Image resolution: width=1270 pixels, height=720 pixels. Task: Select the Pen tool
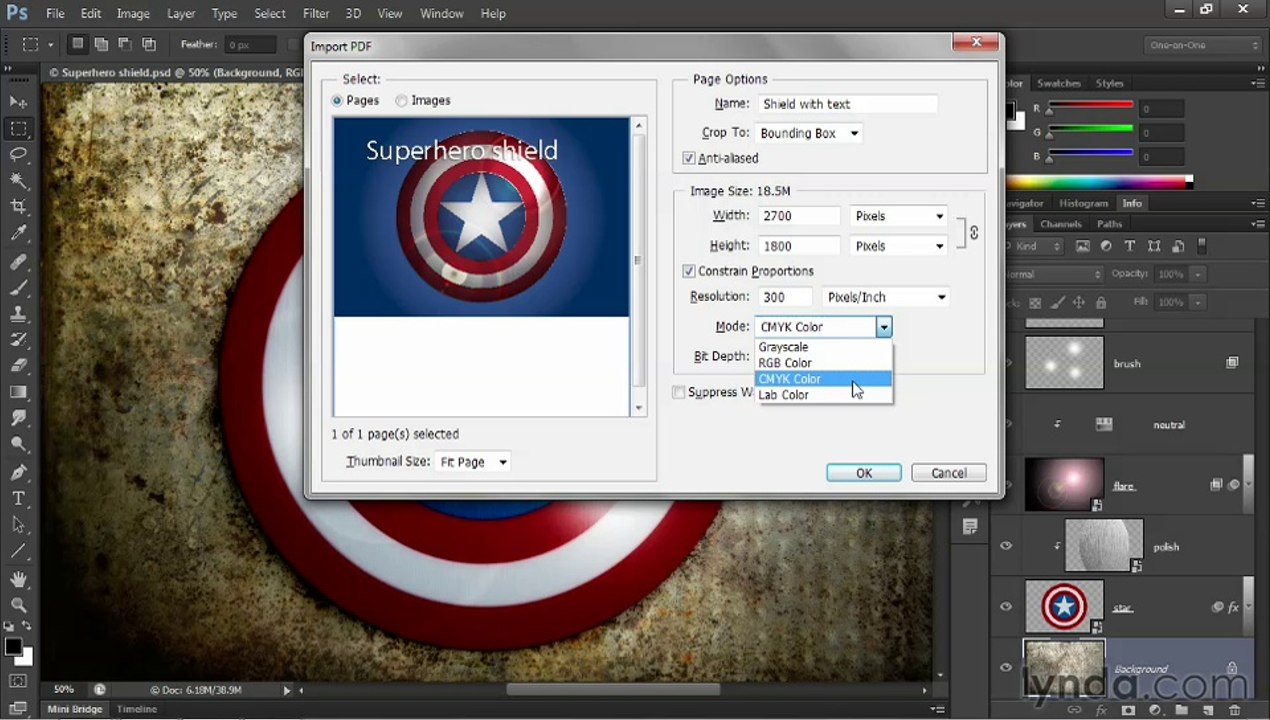point(18,472)
